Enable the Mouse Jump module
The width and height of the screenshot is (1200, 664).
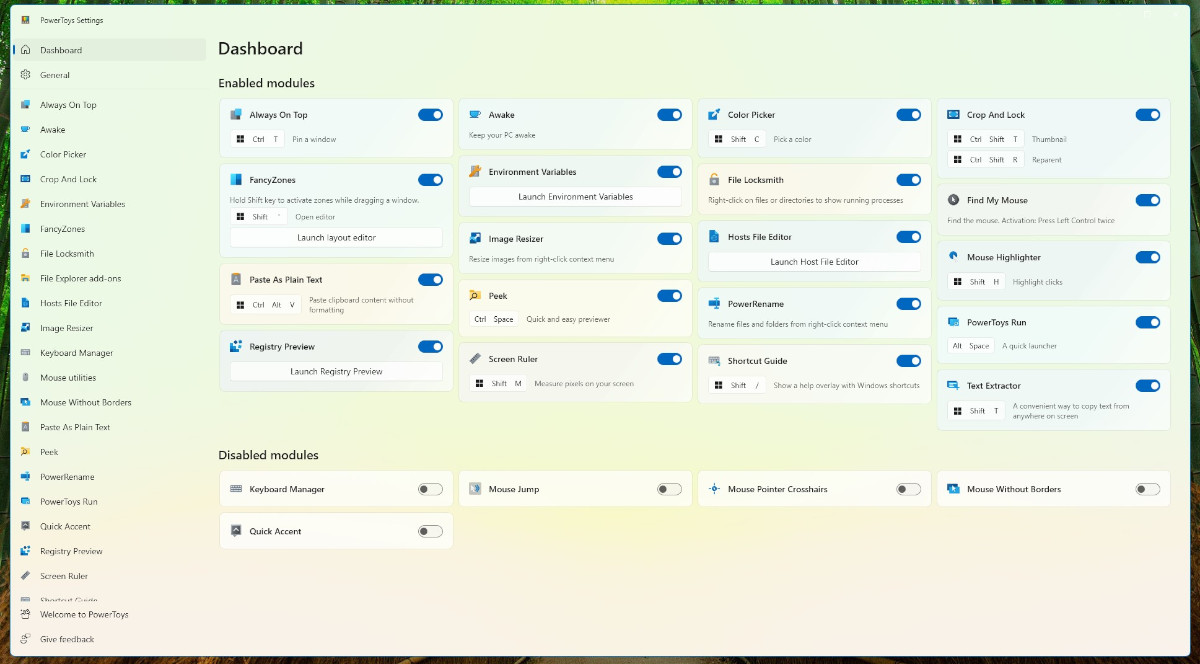tap(669, 489)
